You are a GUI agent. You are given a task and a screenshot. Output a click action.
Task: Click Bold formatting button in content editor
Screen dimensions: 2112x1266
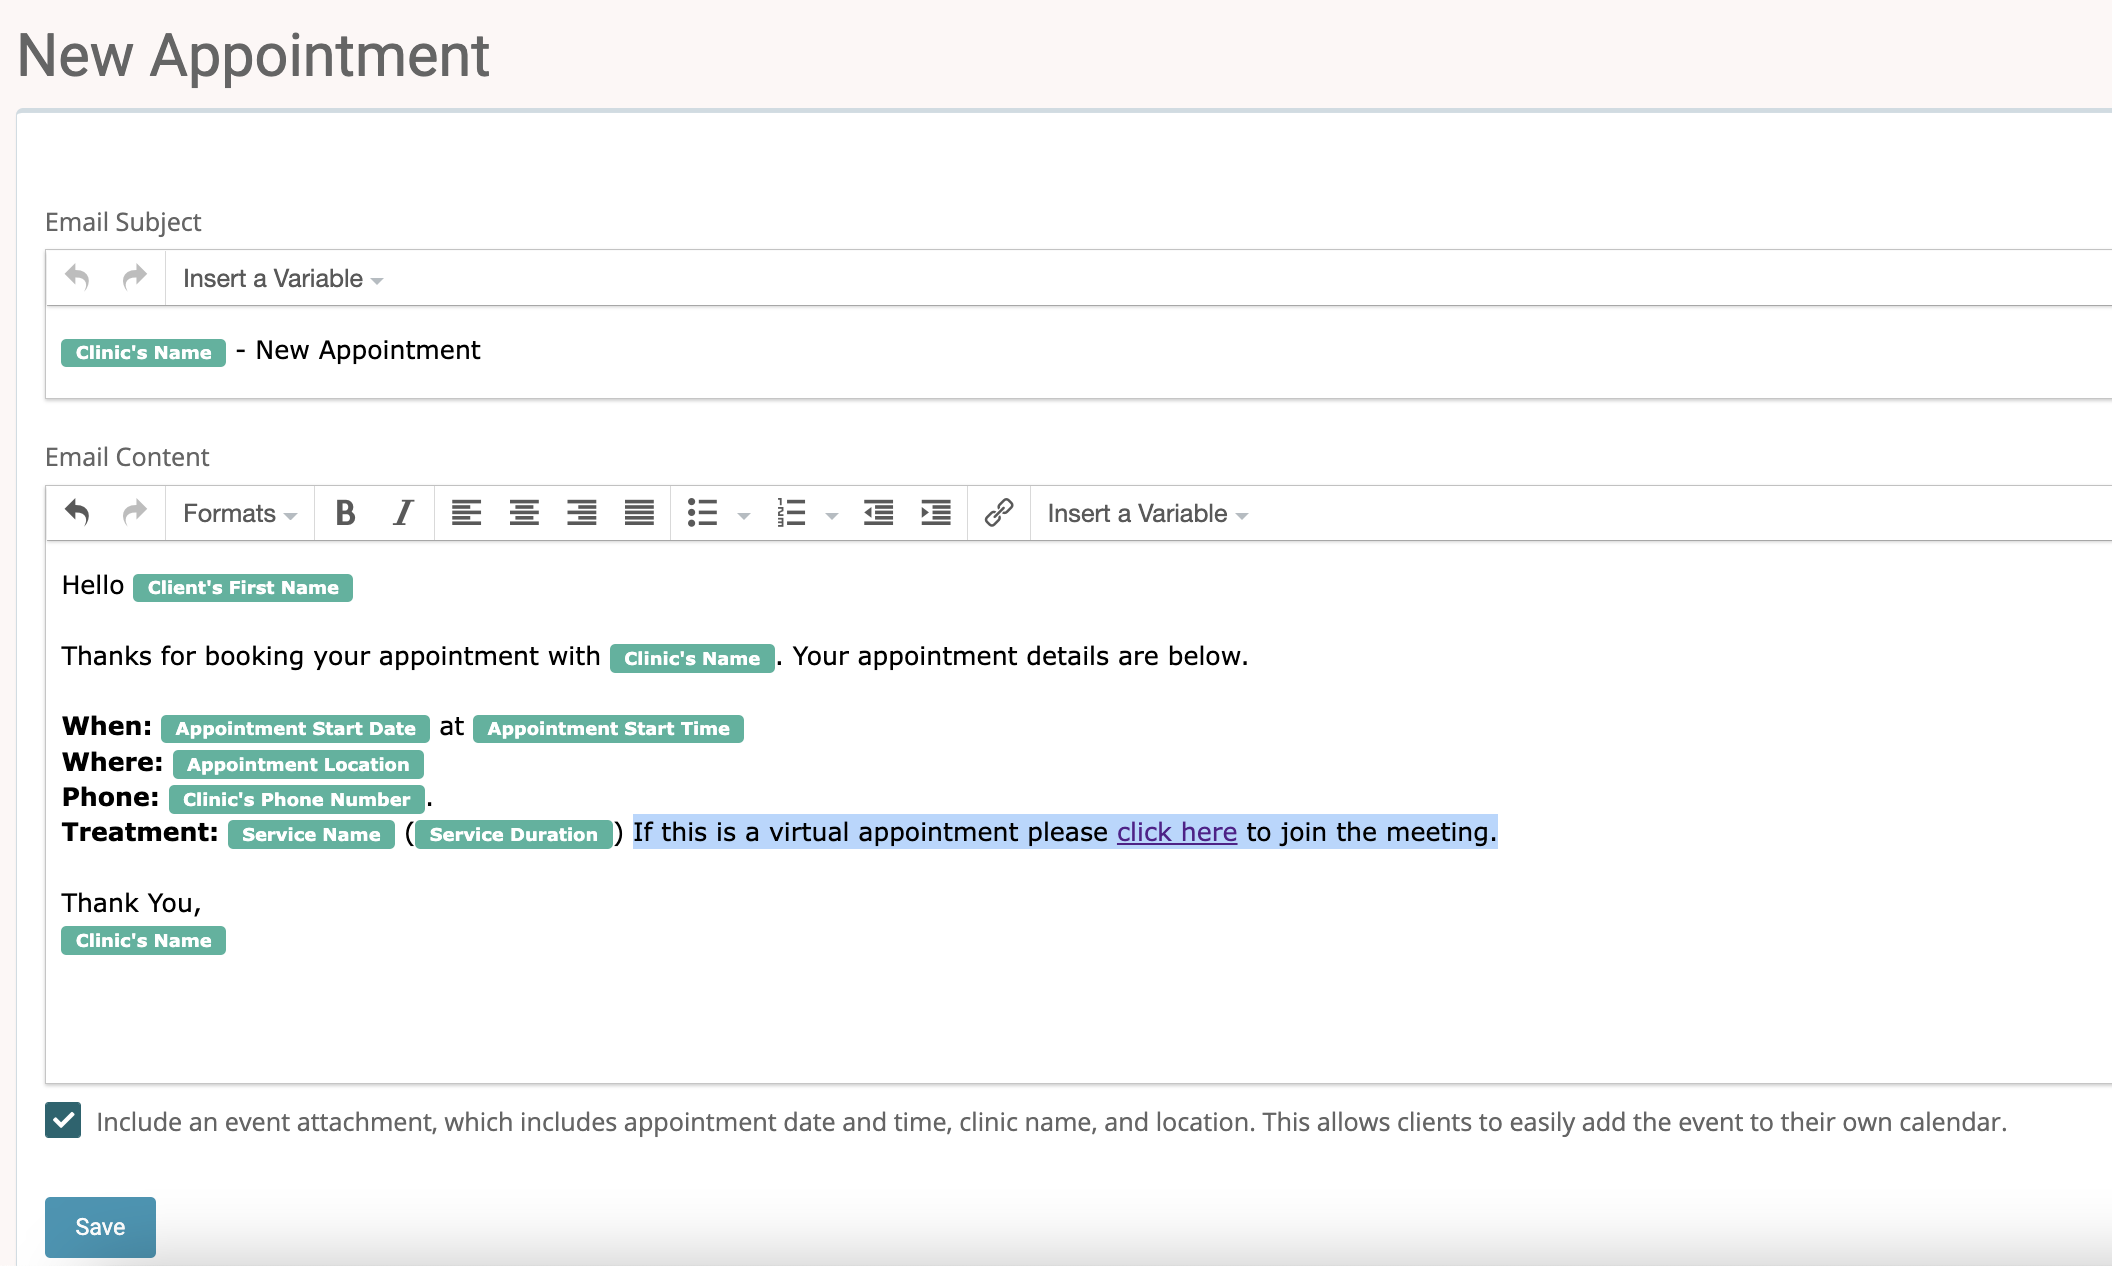345,513
